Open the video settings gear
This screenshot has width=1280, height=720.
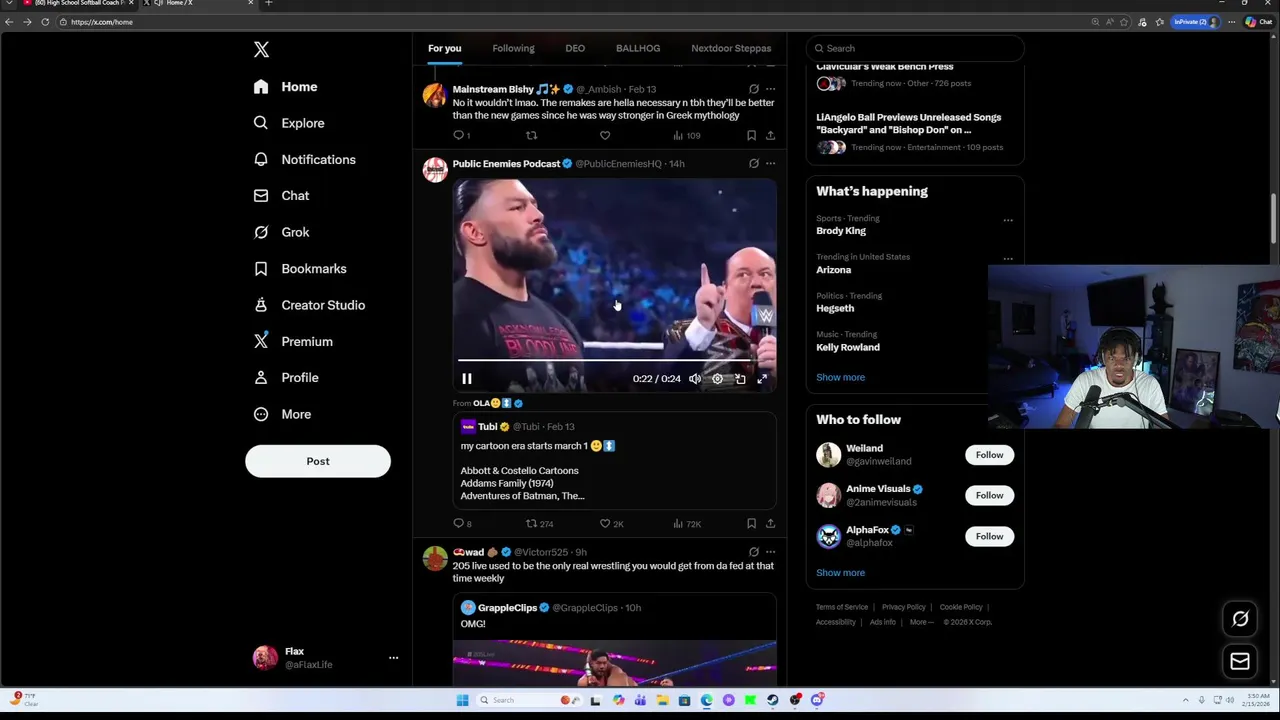click(717, 379)
